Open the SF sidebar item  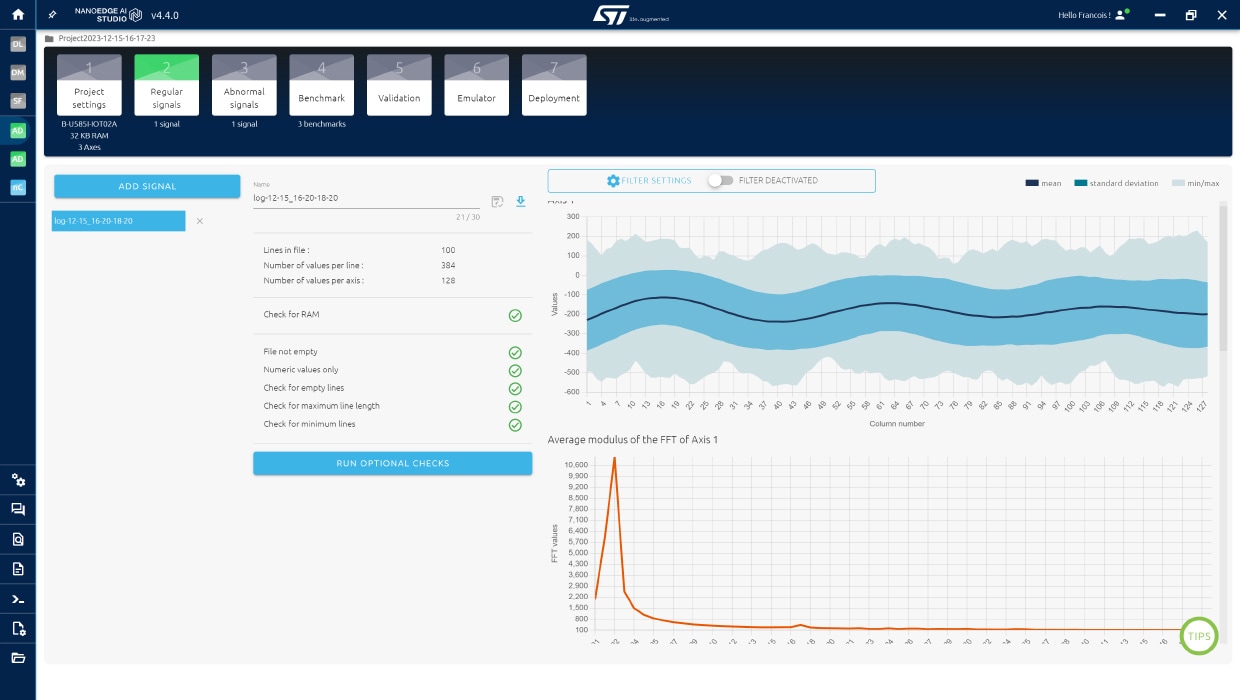click(17, 101)
